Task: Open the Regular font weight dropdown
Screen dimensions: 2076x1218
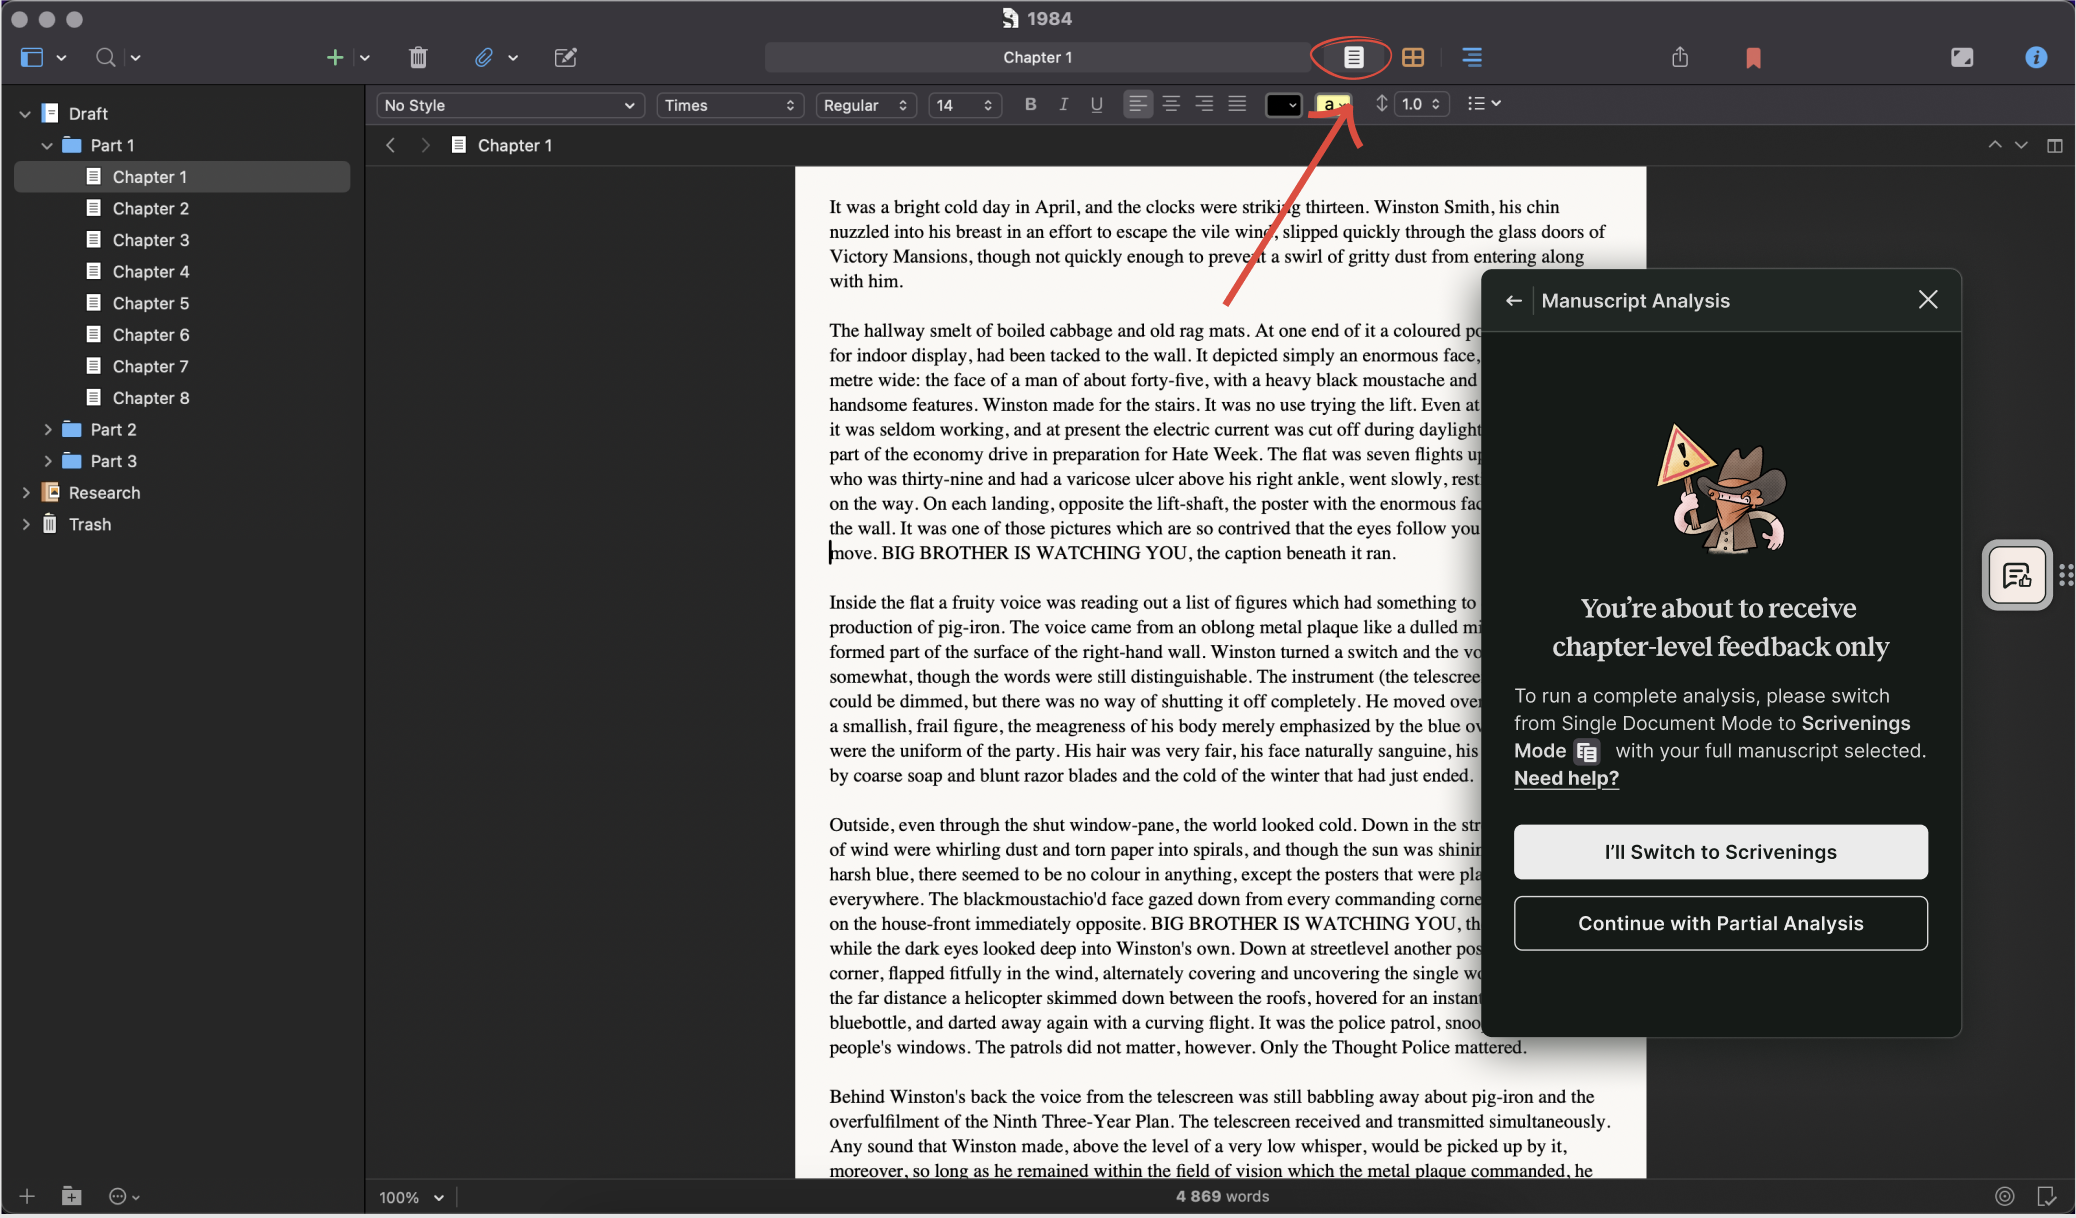Action: pos(866,105)
